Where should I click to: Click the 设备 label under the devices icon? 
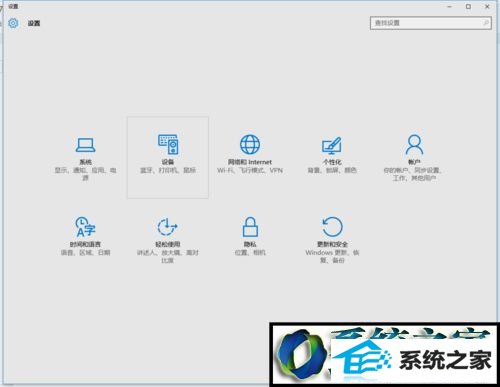168,162
